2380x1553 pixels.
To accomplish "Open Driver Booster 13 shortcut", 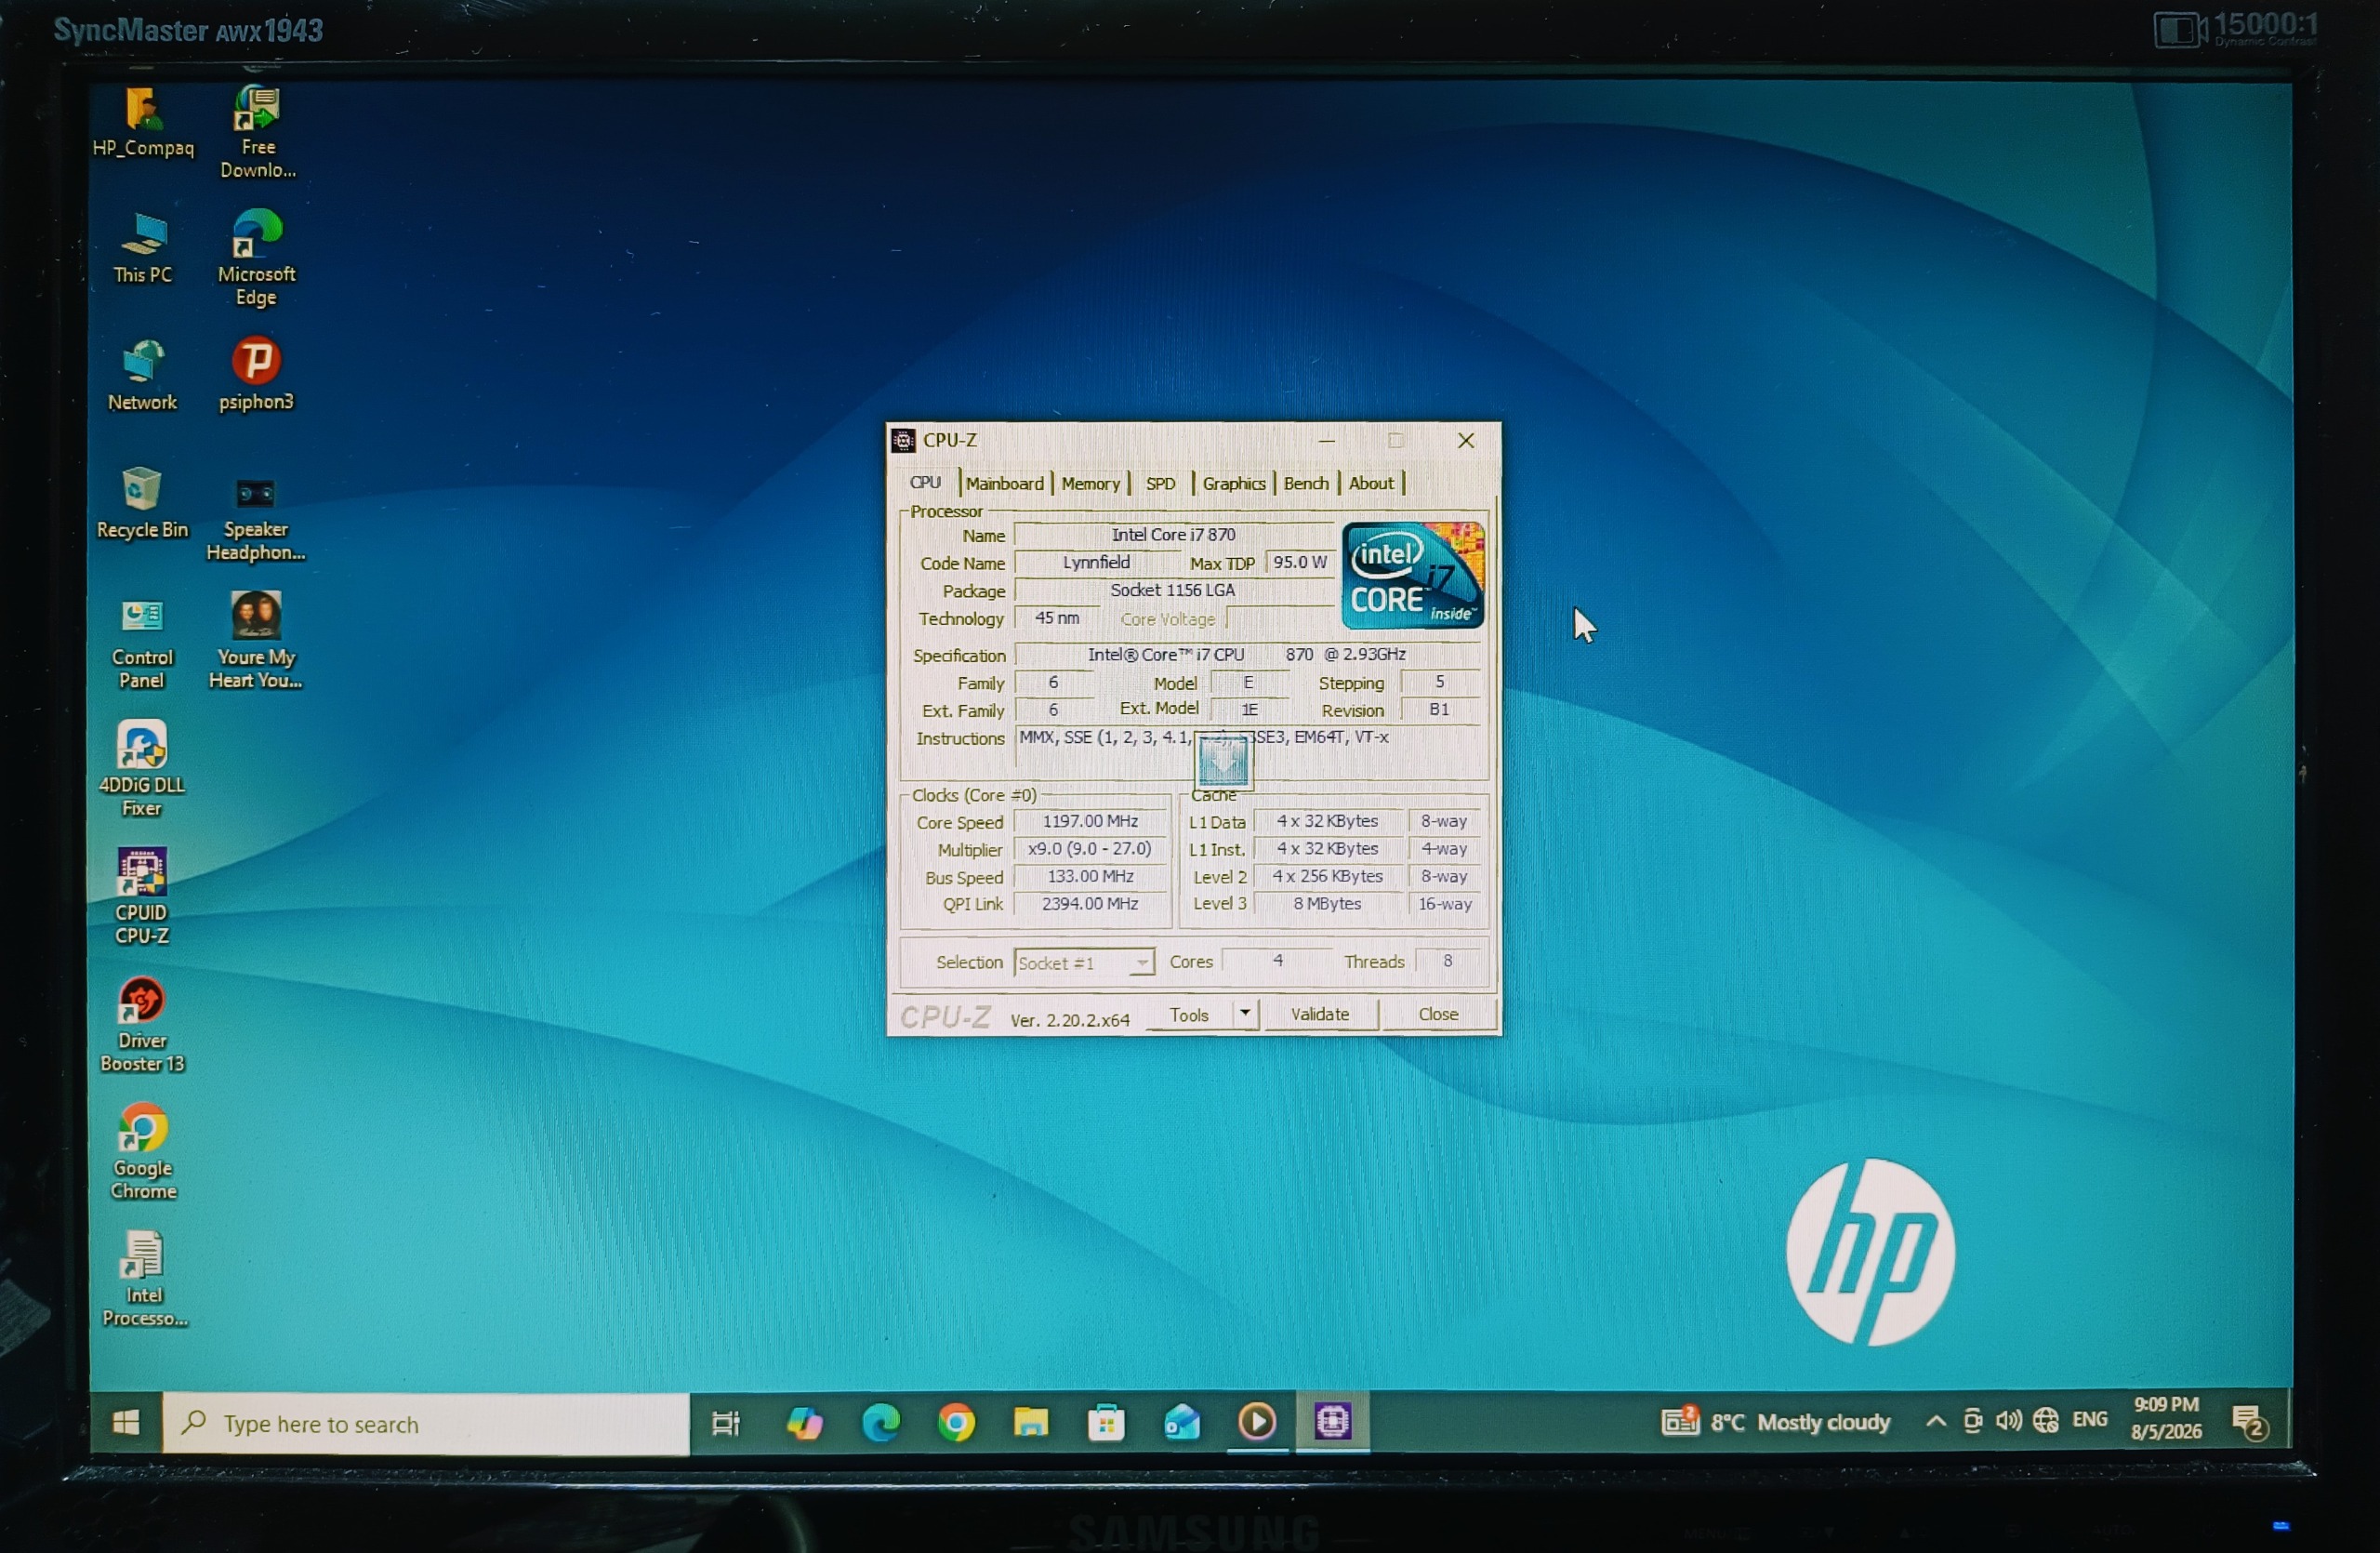I will [142, 1025].
